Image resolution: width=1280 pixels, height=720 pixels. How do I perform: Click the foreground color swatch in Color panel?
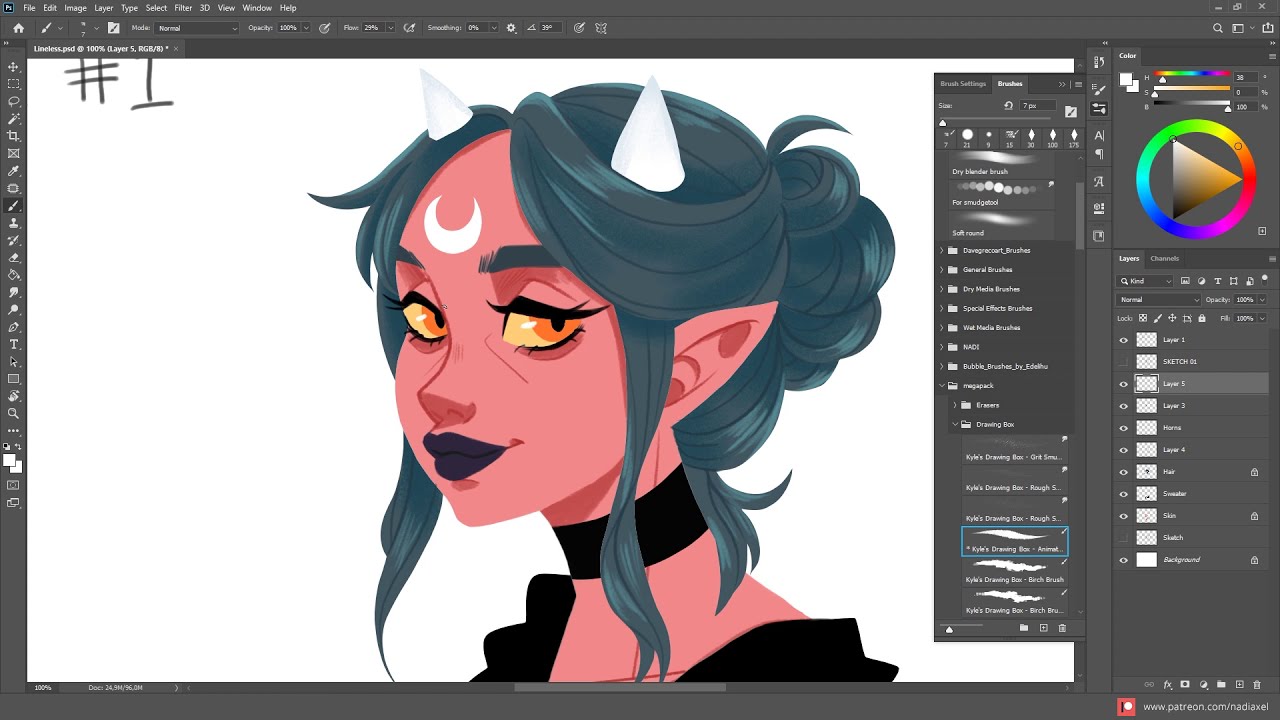point(1124,80)
